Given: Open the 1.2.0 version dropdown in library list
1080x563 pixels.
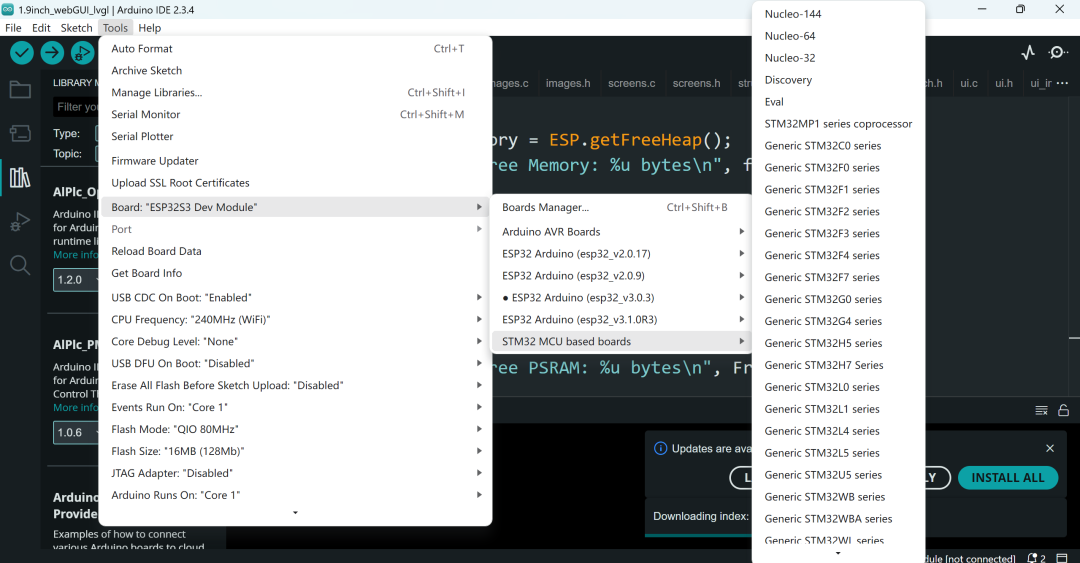Looking at the screenshot, I should (x=76, y=280).
